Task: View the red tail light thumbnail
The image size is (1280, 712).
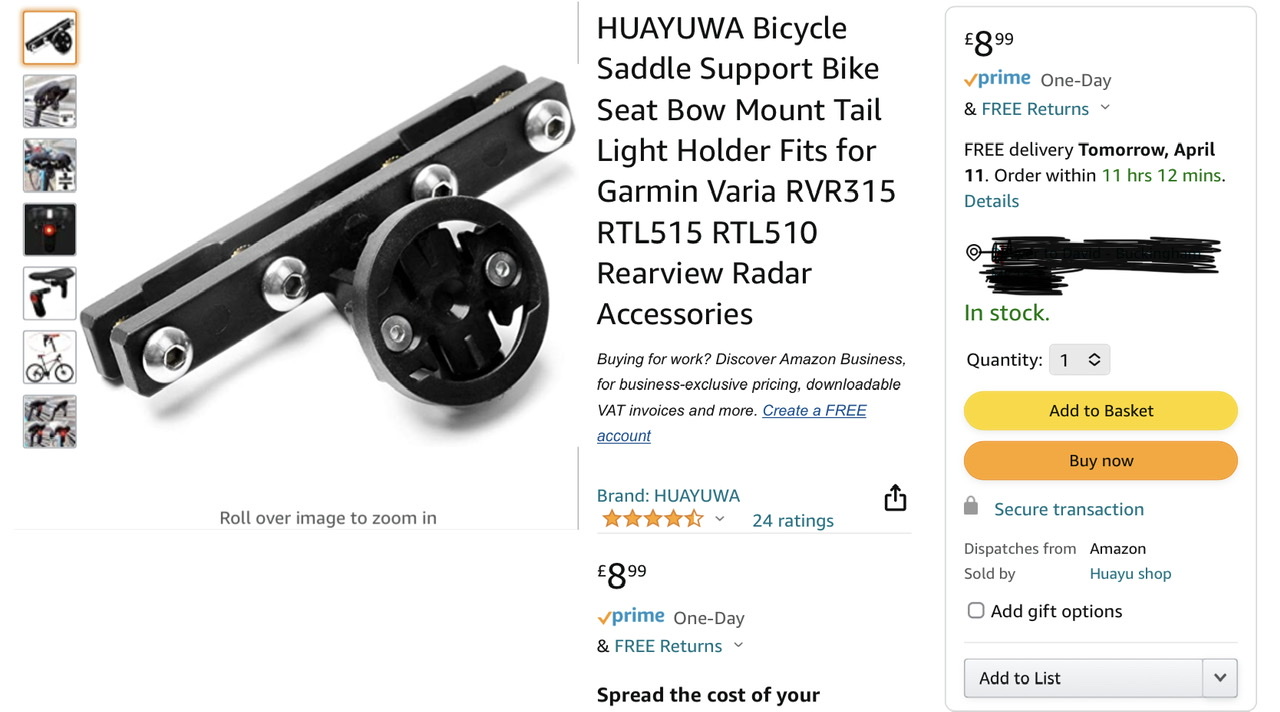Action: (50, 229)
